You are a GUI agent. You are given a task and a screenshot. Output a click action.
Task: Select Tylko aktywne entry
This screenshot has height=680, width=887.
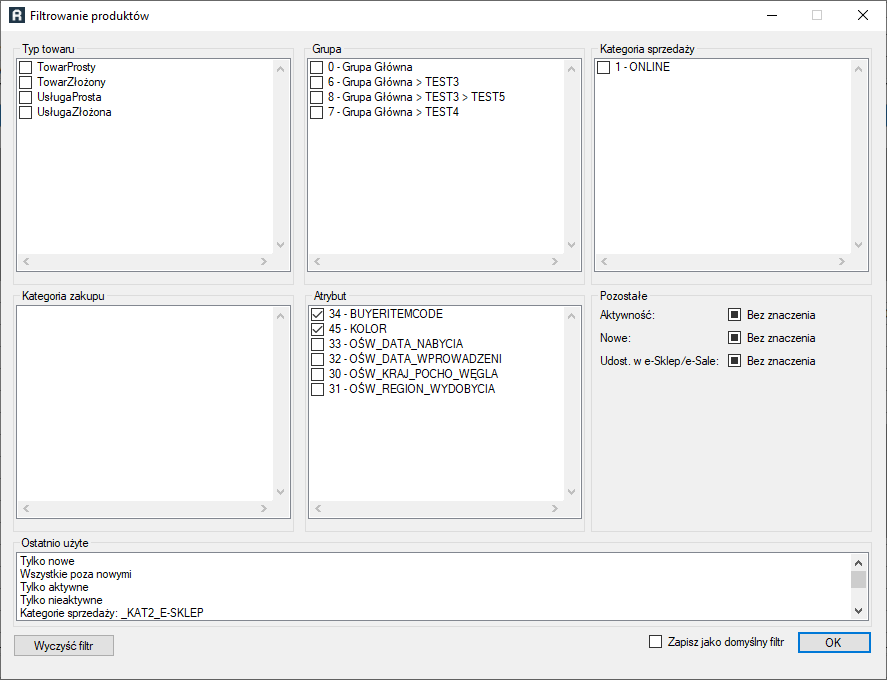54,587
